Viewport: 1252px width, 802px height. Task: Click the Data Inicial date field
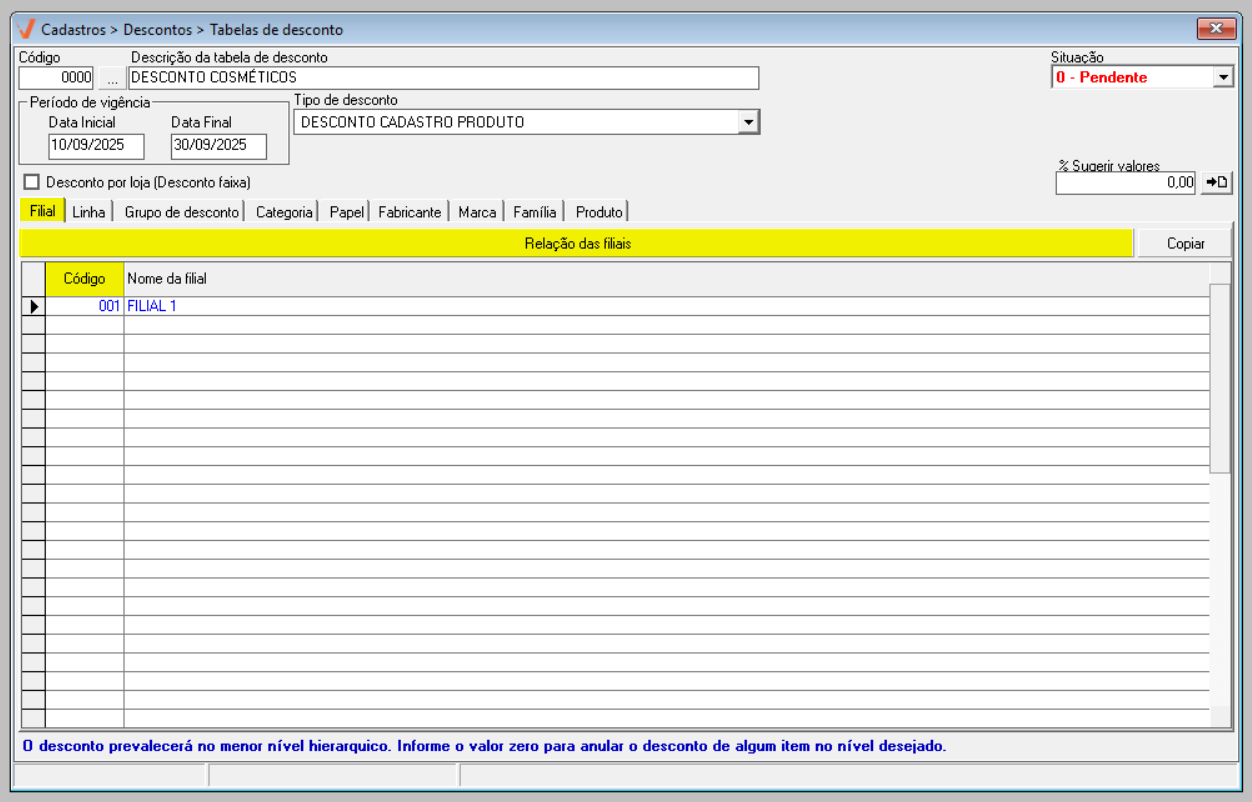click(96, 146)
